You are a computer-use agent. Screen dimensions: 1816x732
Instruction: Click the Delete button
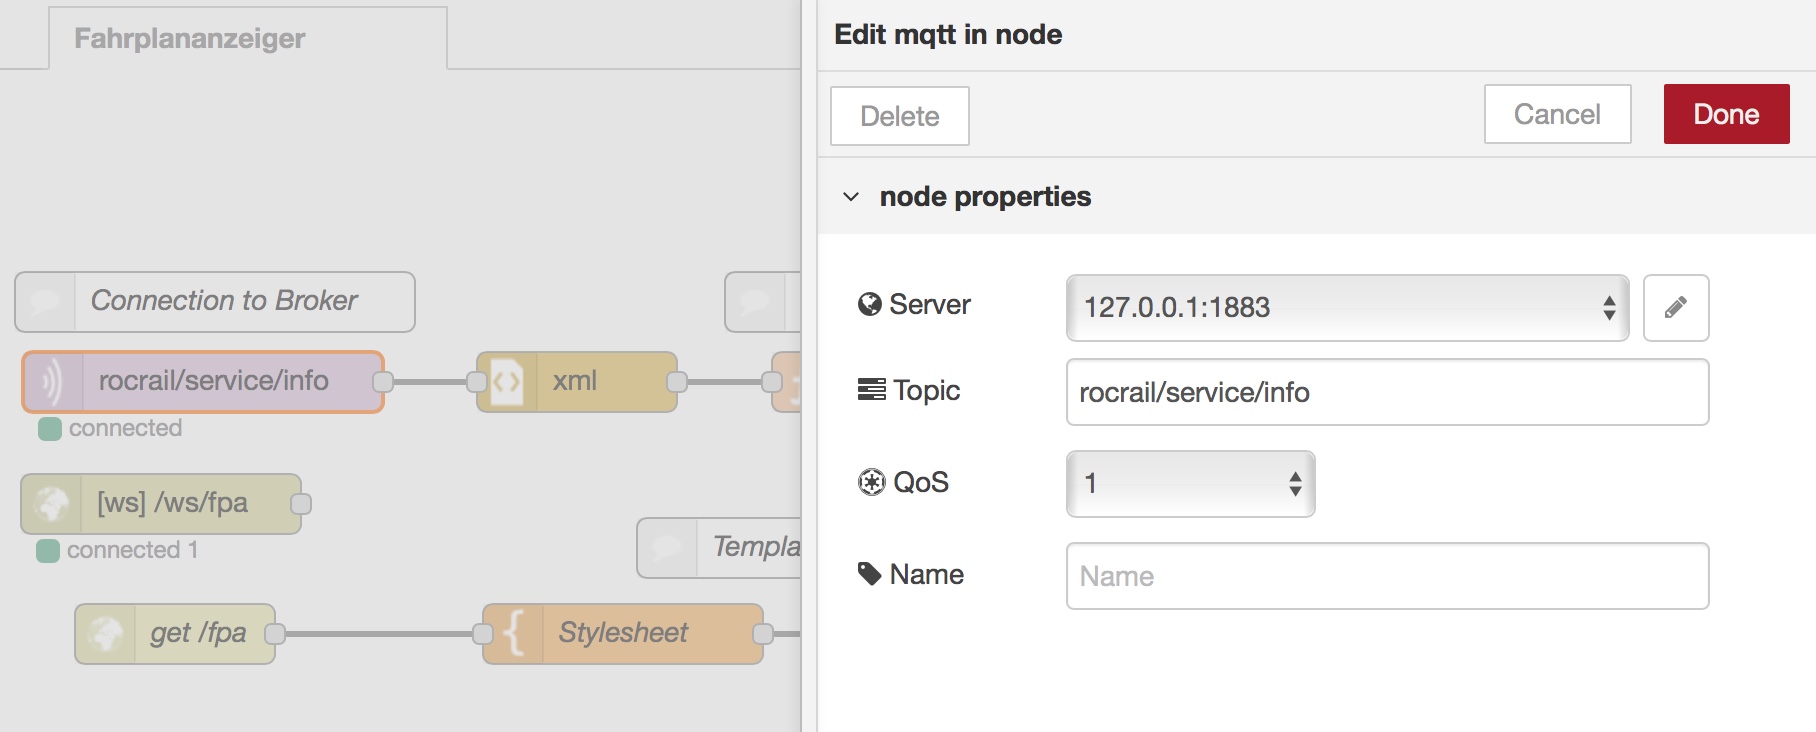coord(899,116)
